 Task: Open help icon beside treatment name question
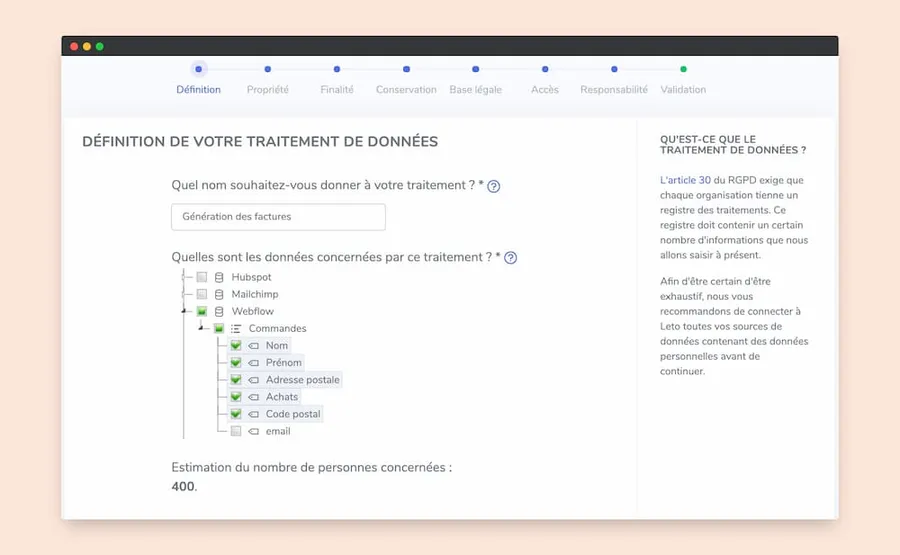pos(493,186)
